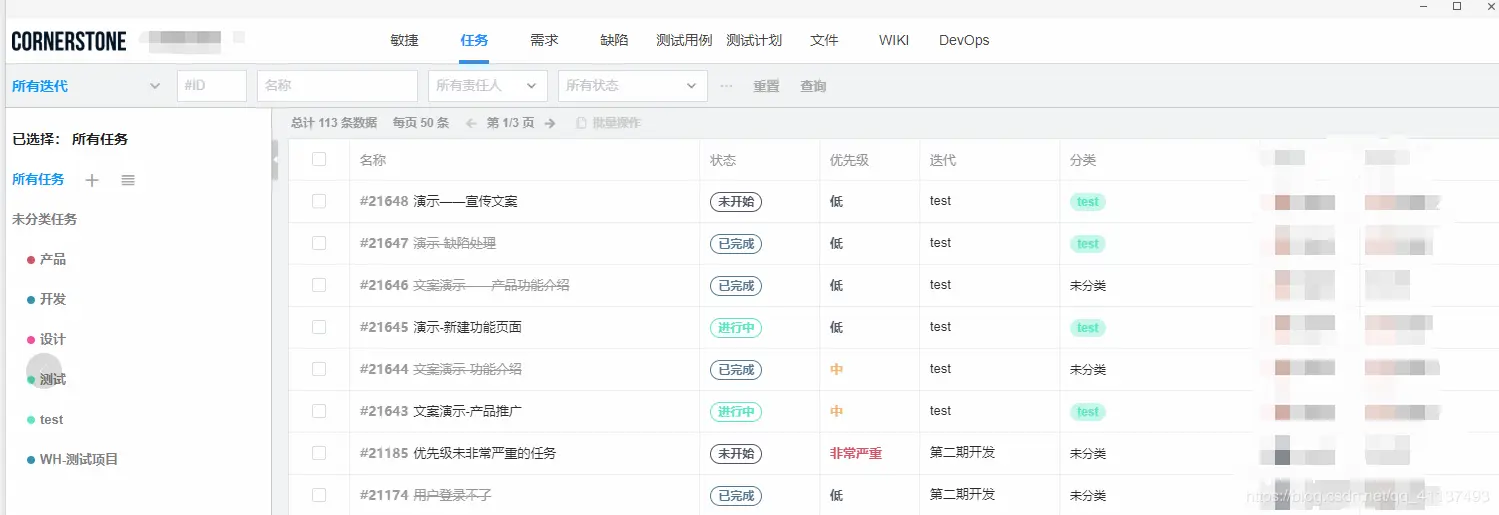
Task: Select the WH-测试项目 category
Action: (78, 460)
